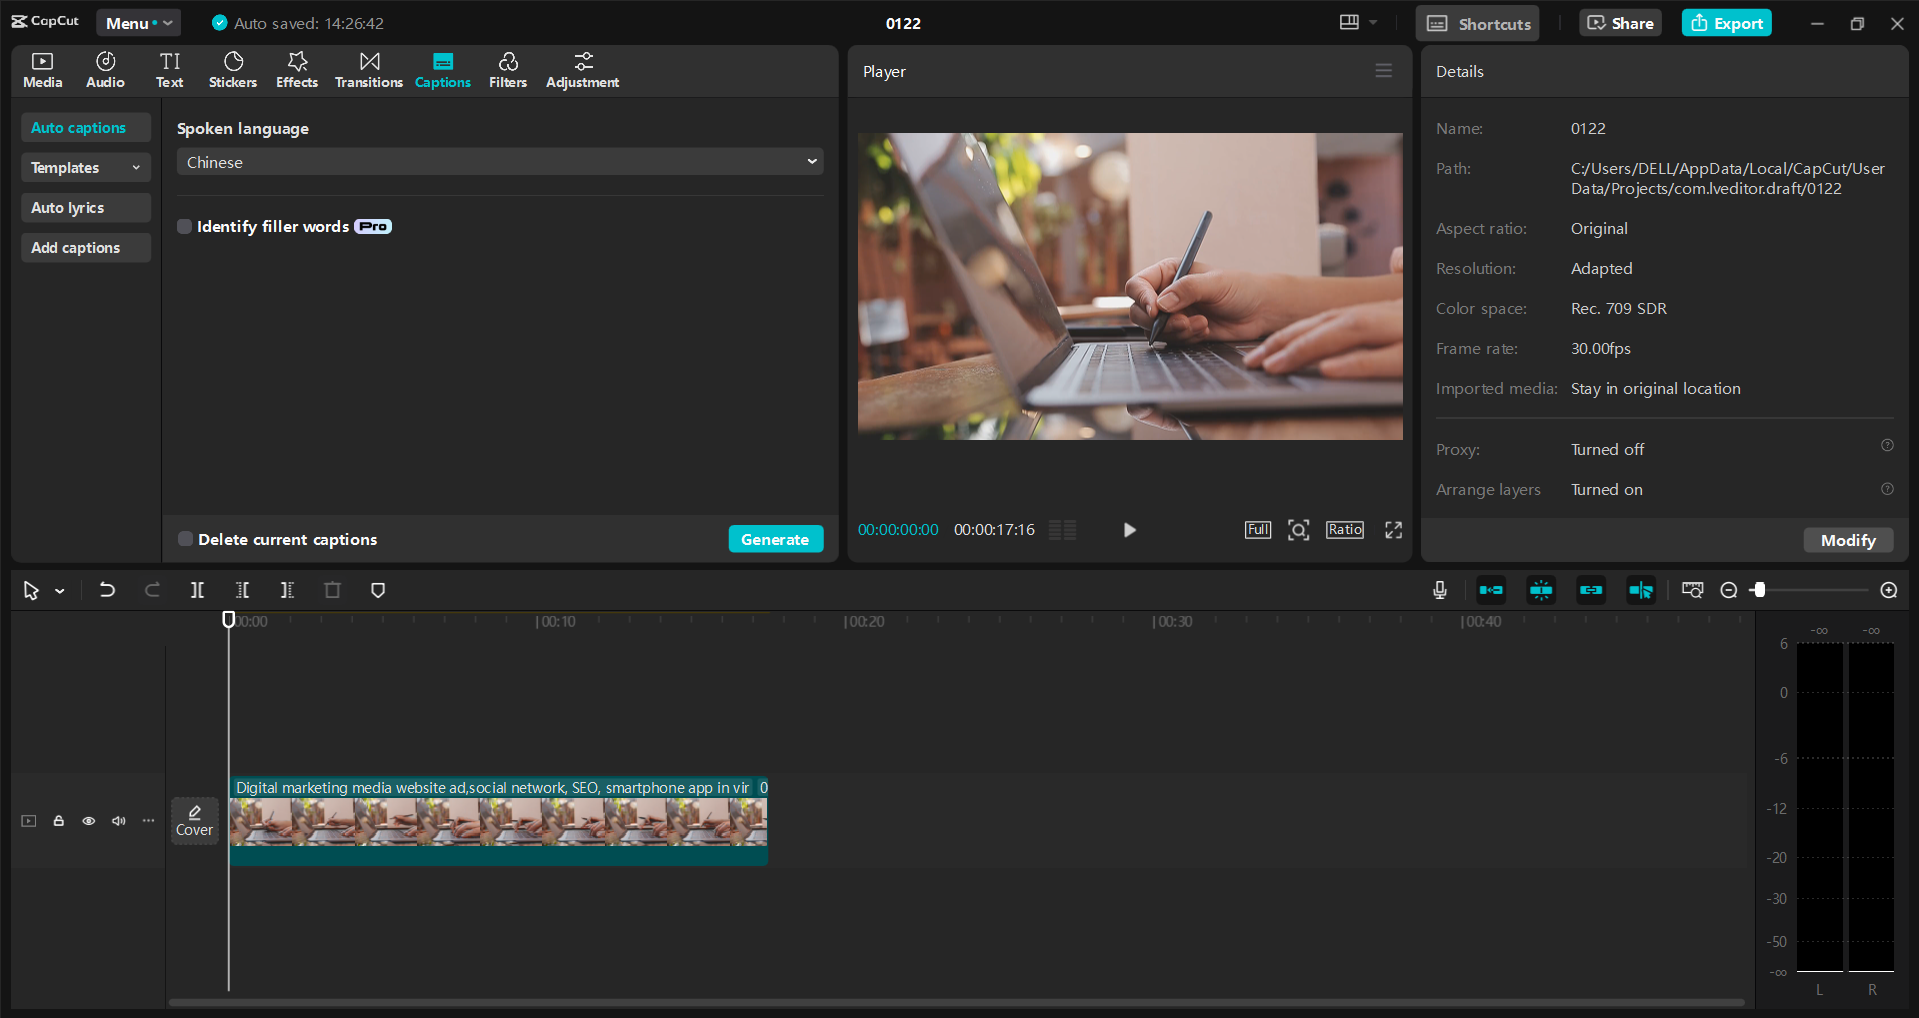Select the Split tool in timeline toolbar

[x=197, y=590]
